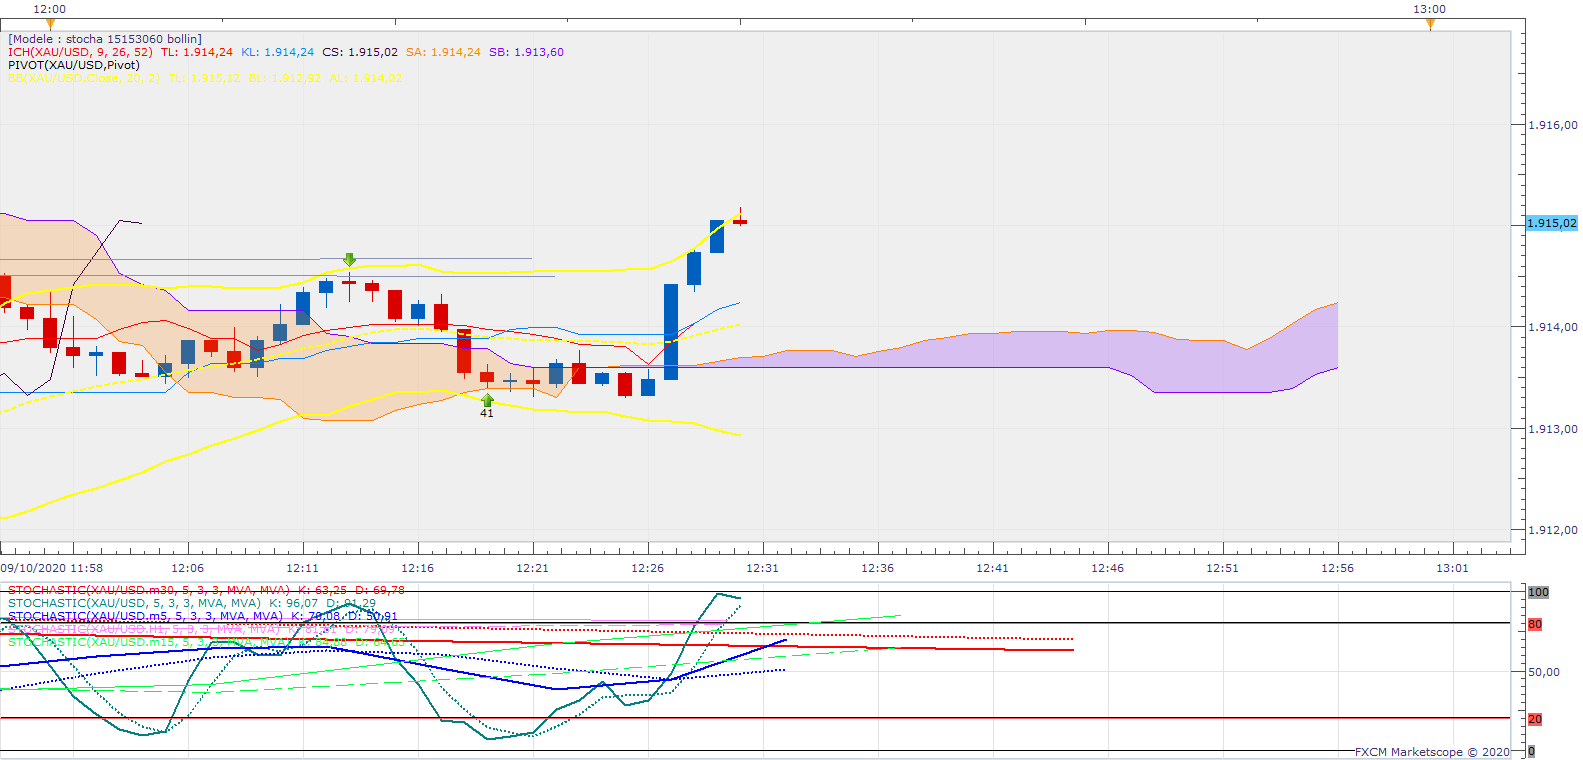Click the stochastic level 80 tag
Screen dimensions: 1583x760
1535,624
